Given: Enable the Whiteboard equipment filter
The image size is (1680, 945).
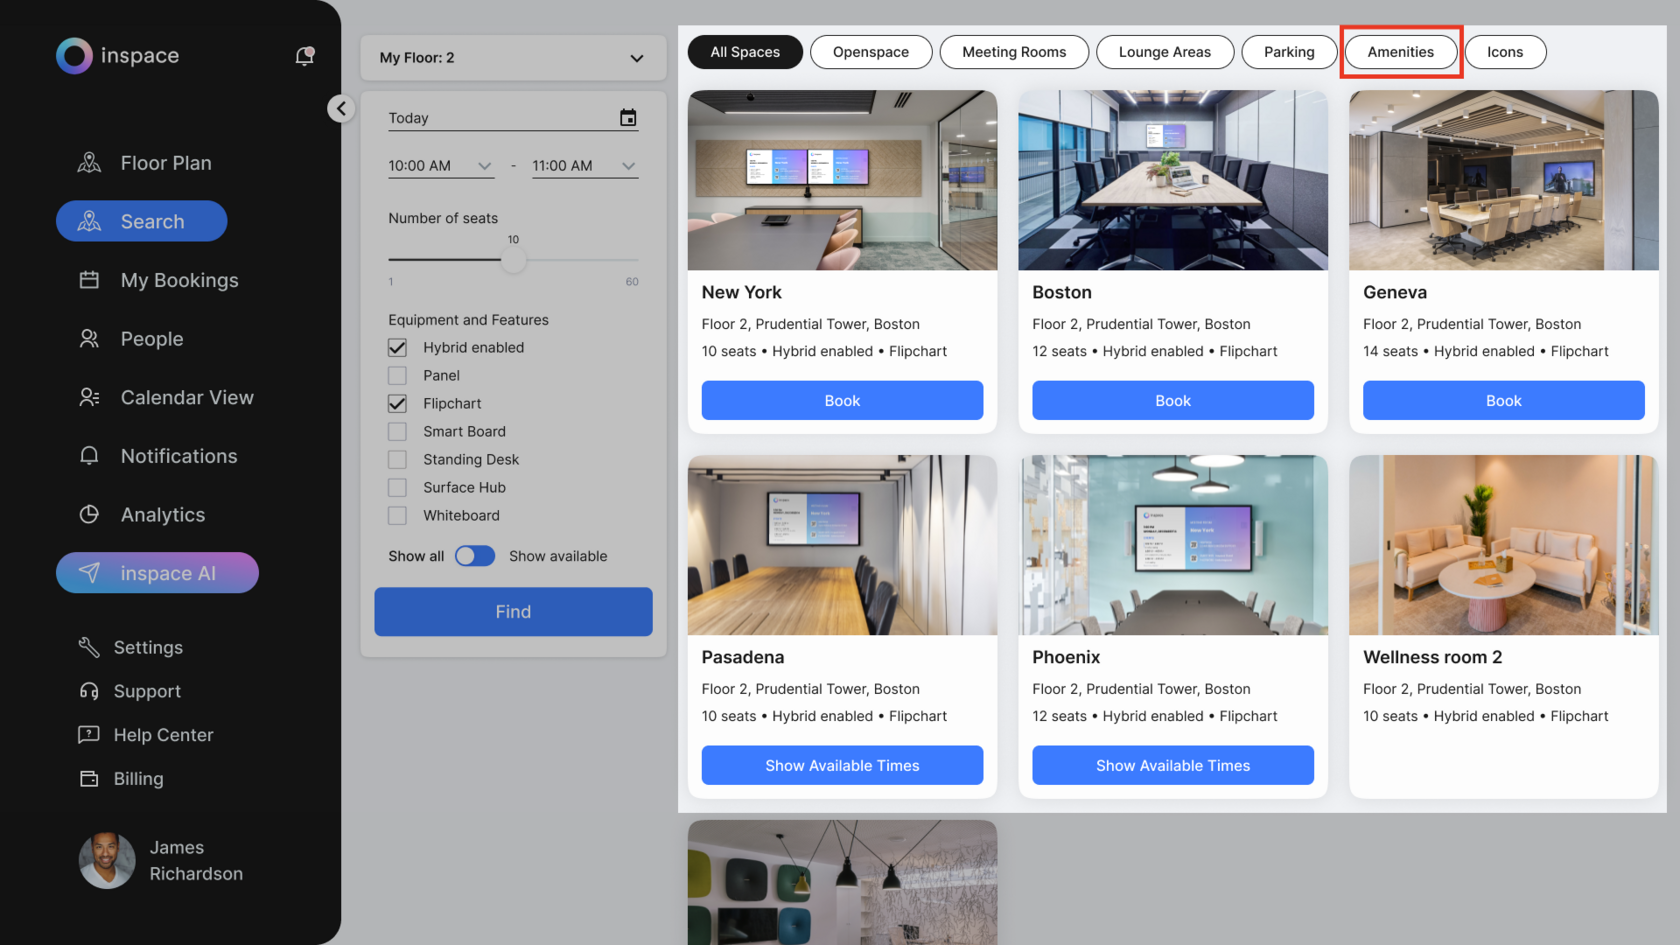Looking at the screenshot, I should coord(397,515).
